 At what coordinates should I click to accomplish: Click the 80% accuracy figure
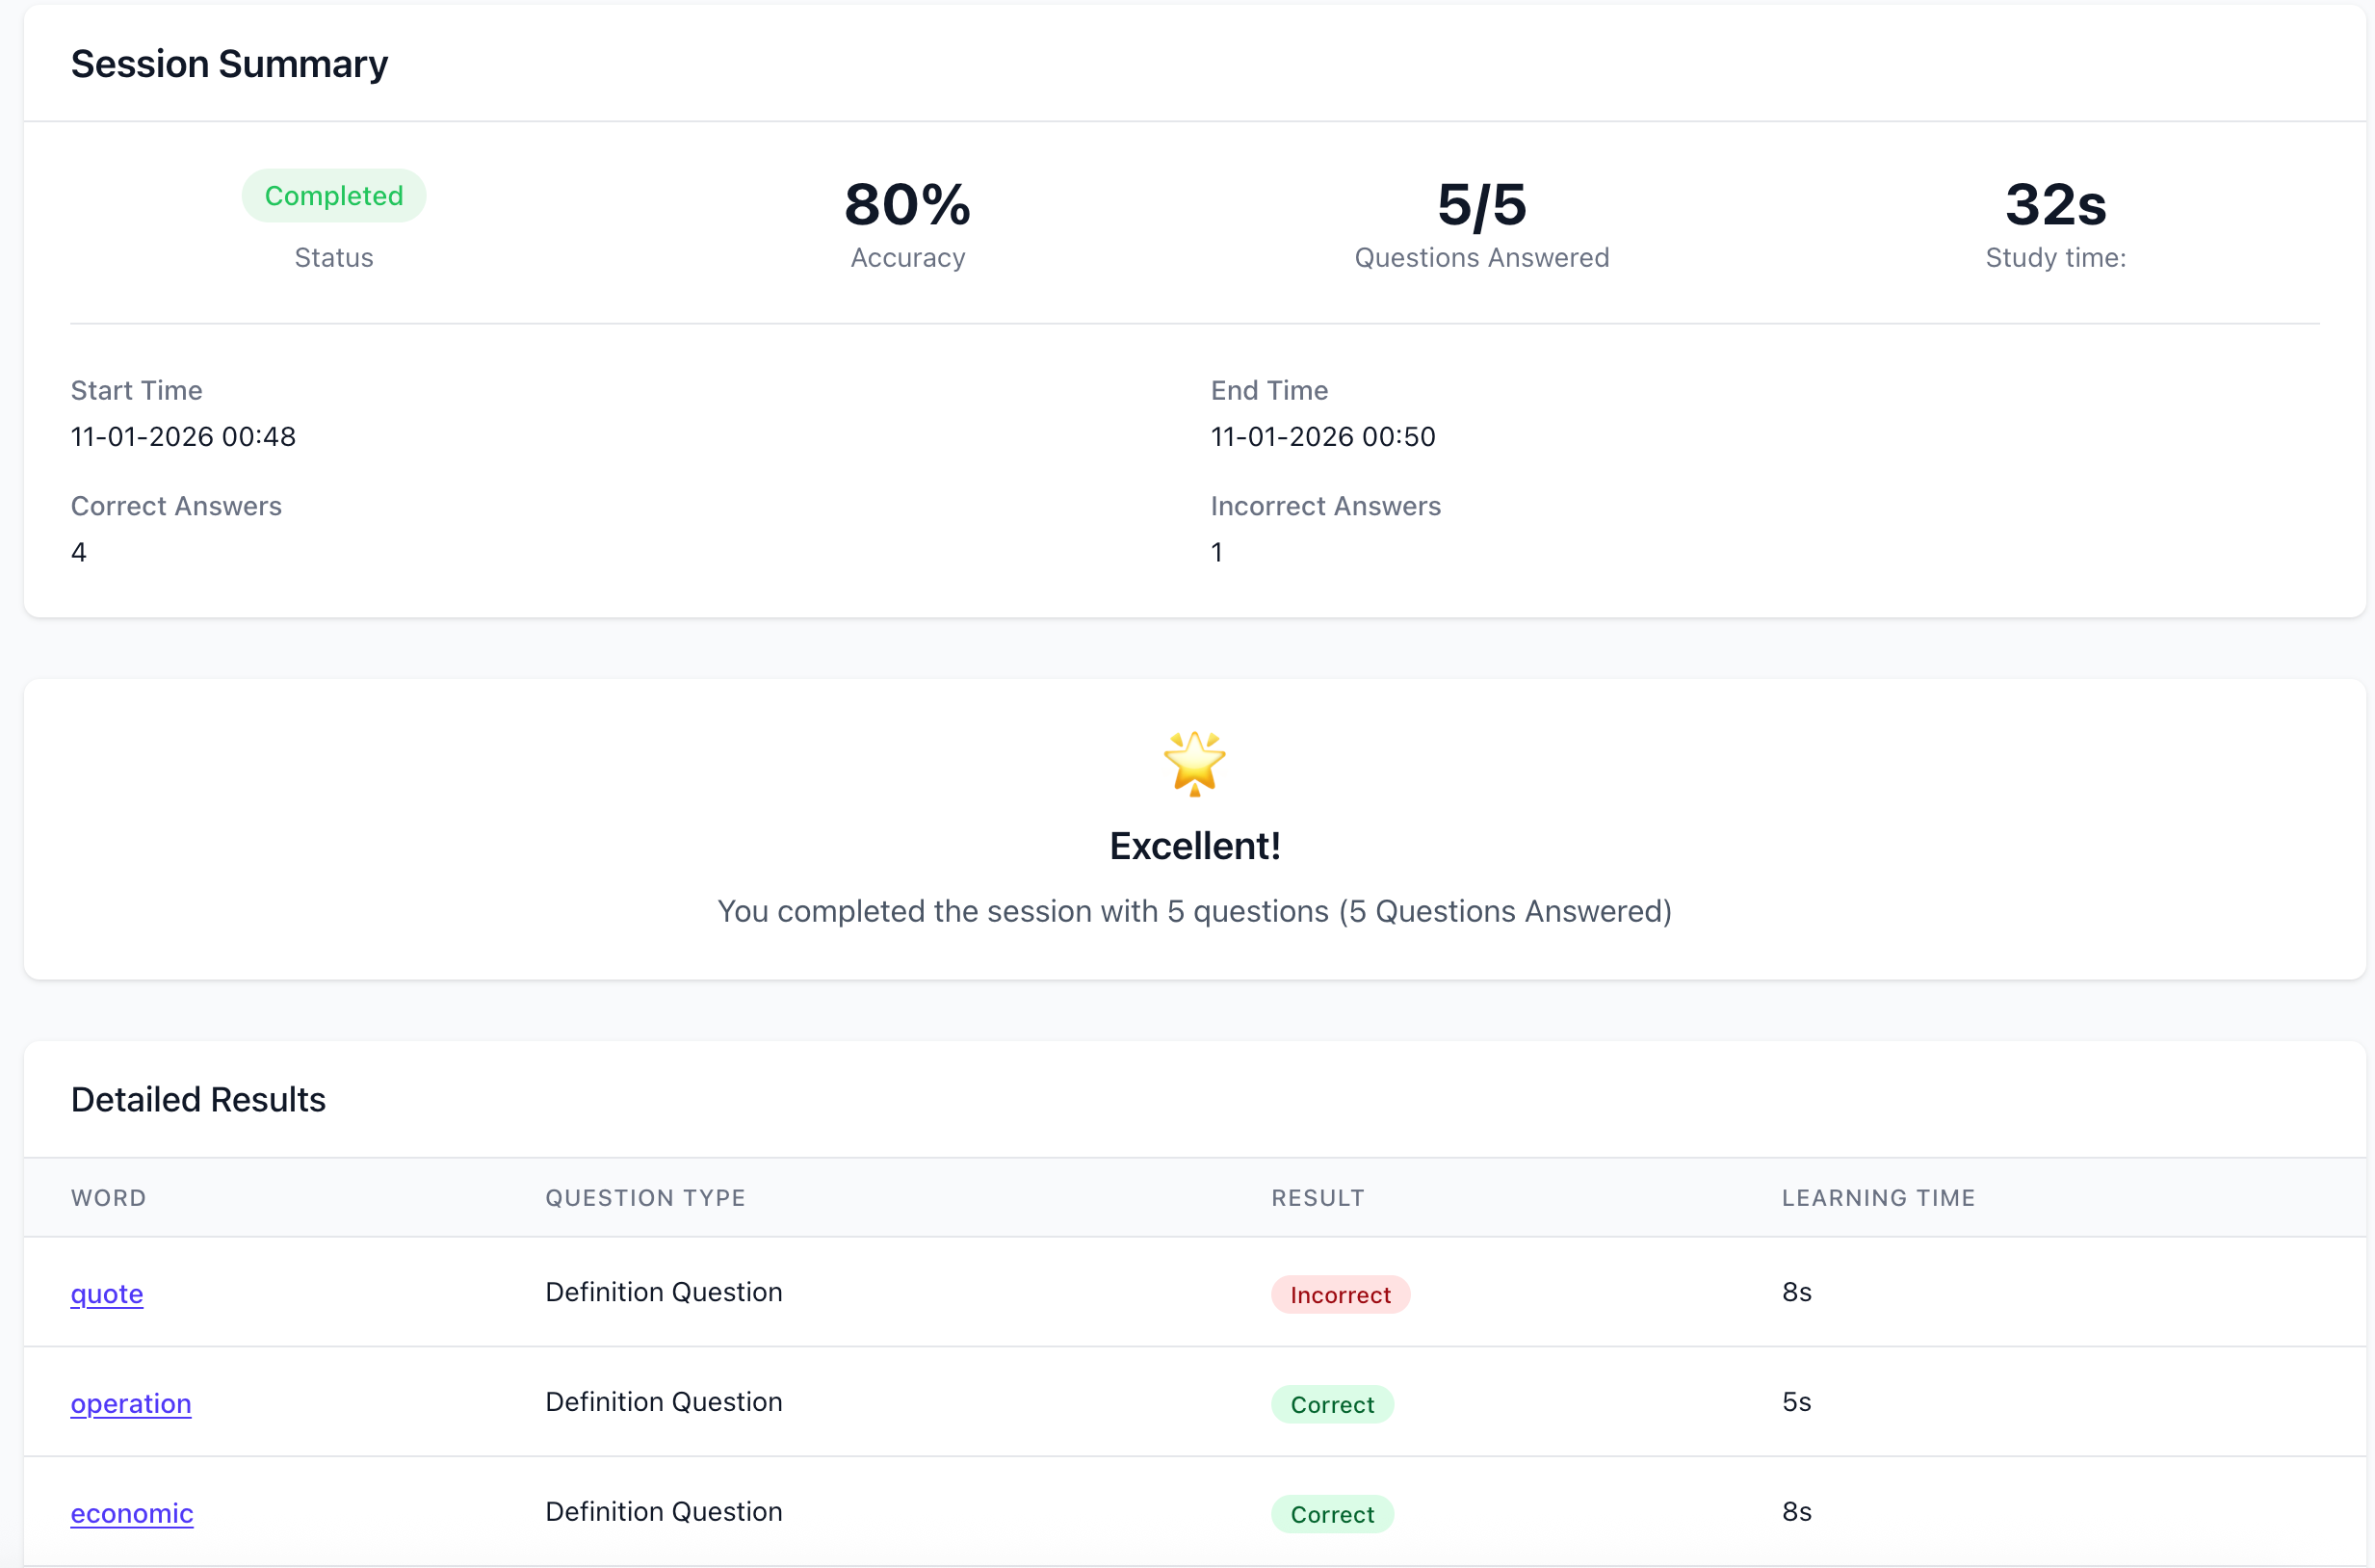(907, 205)
